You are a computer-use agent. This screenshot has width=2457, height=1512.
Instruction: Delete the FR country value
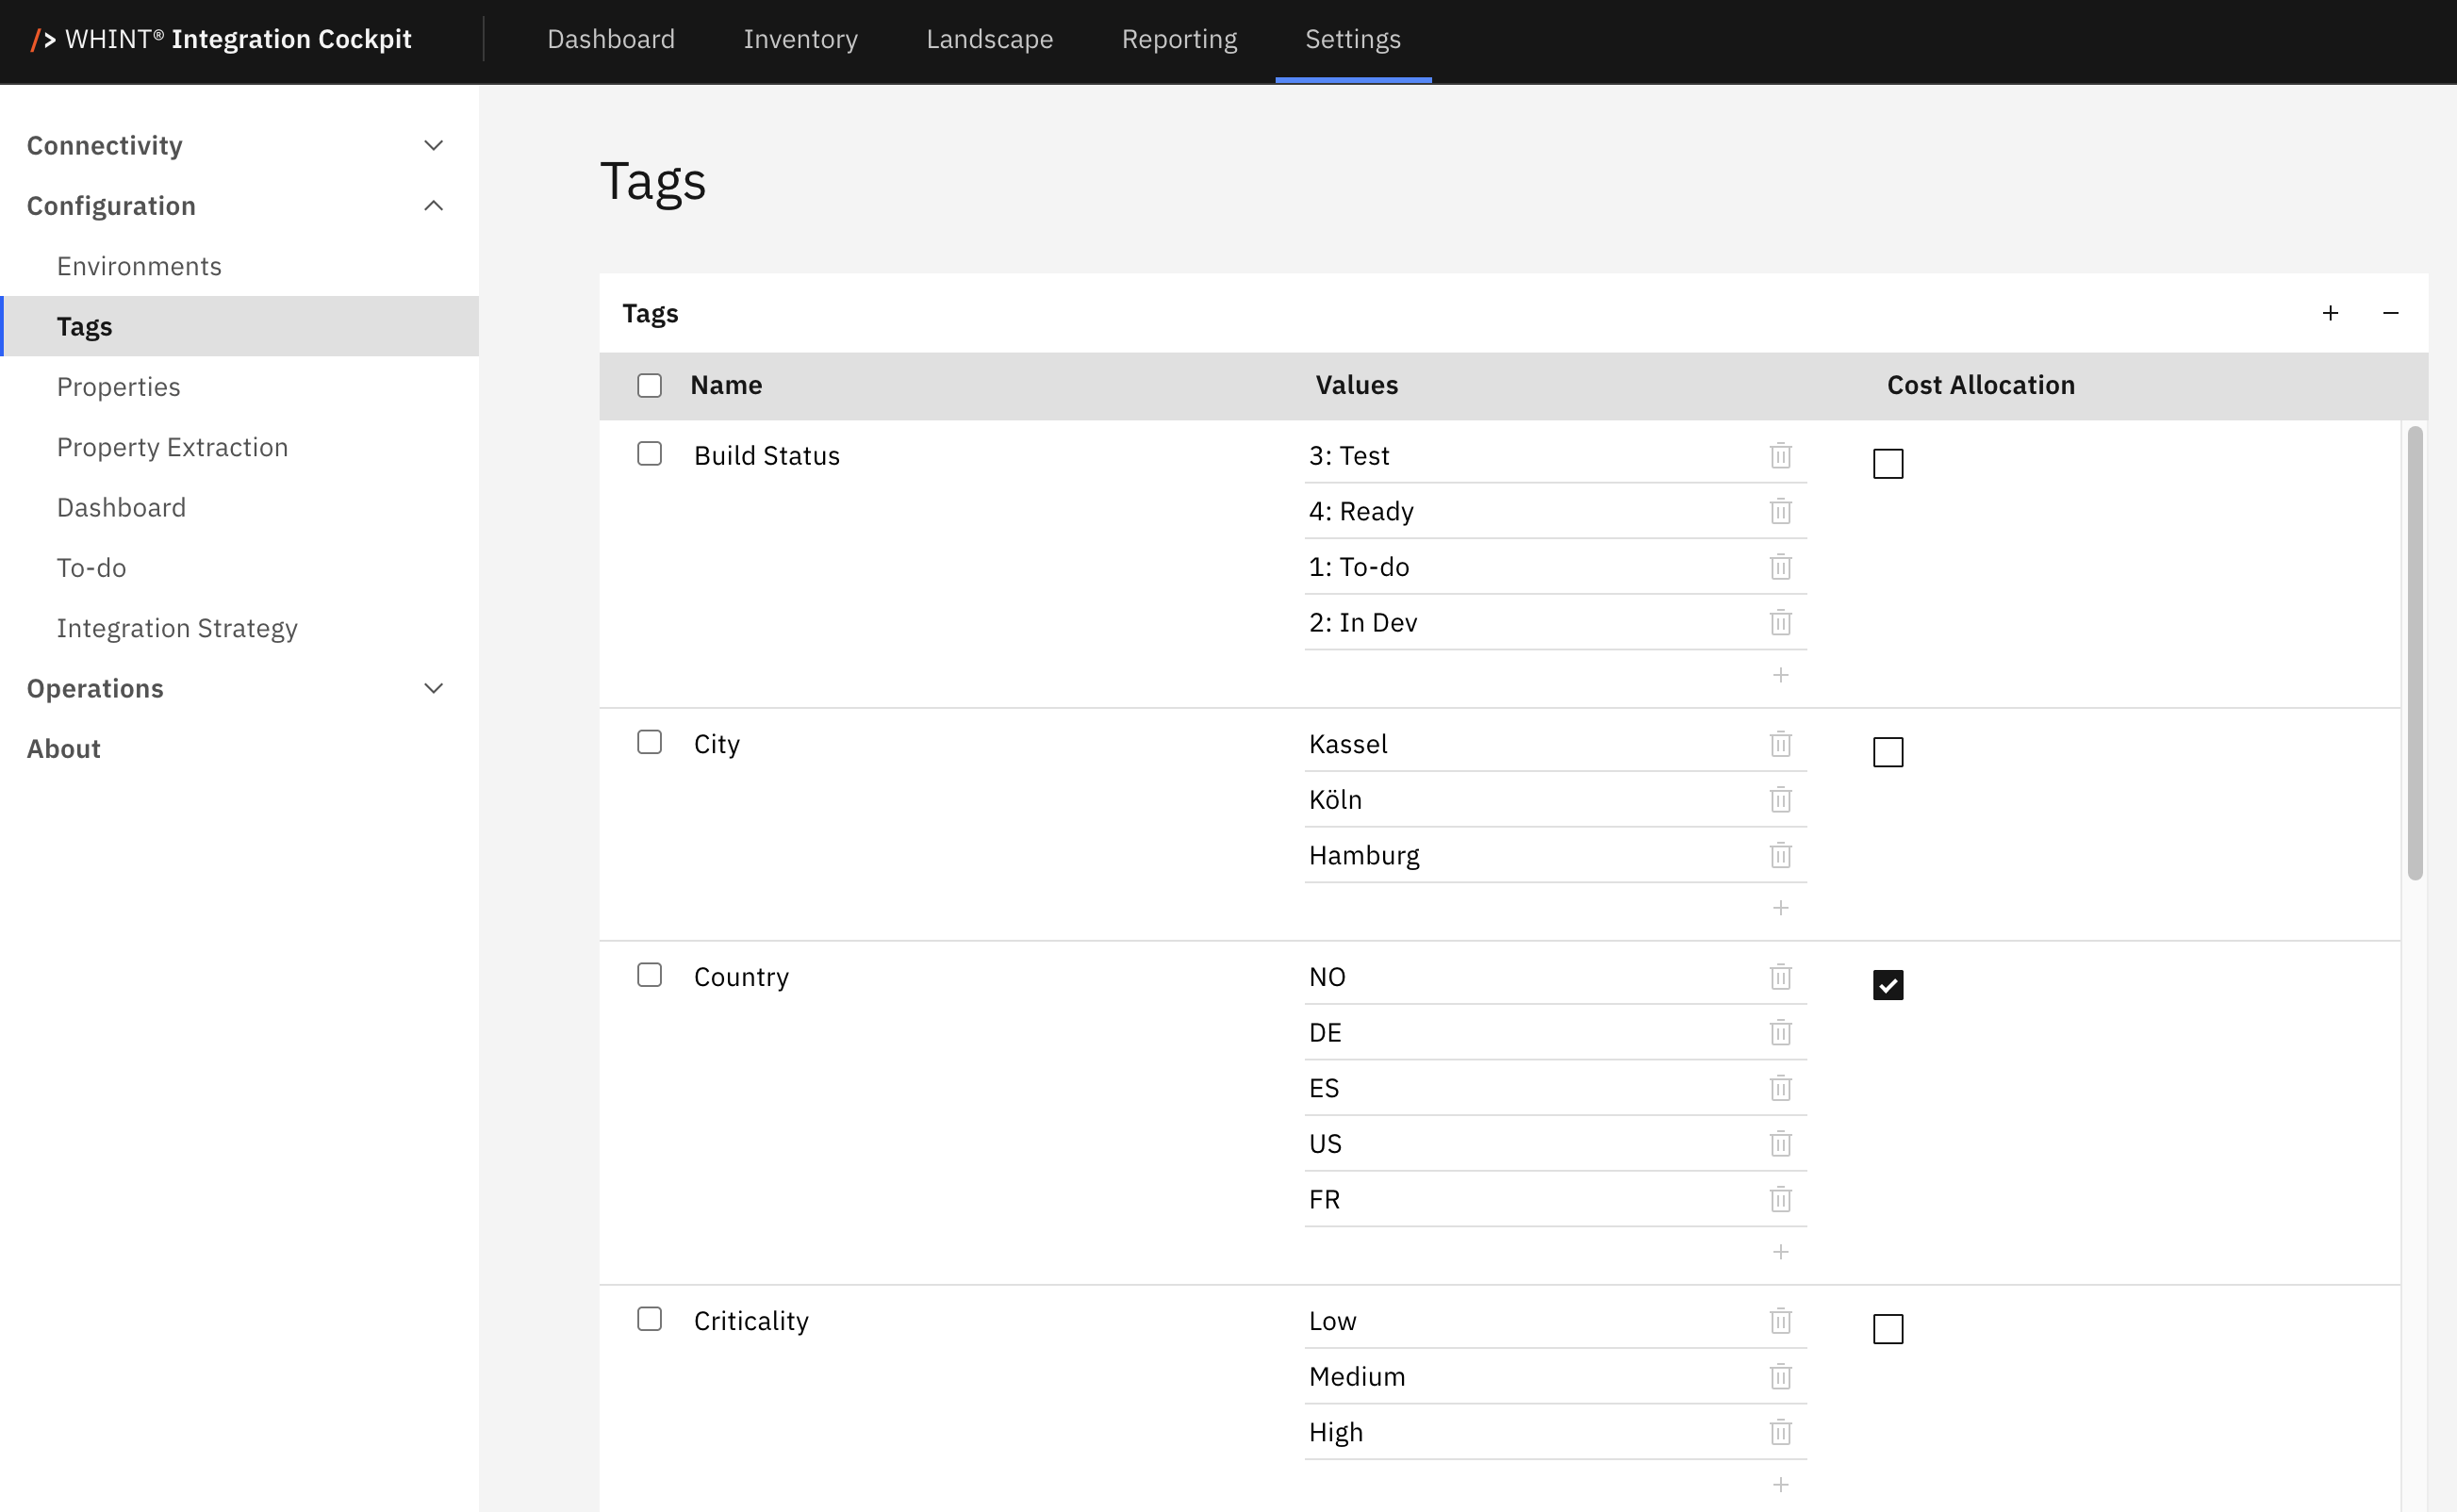tap(1780, 1199)
